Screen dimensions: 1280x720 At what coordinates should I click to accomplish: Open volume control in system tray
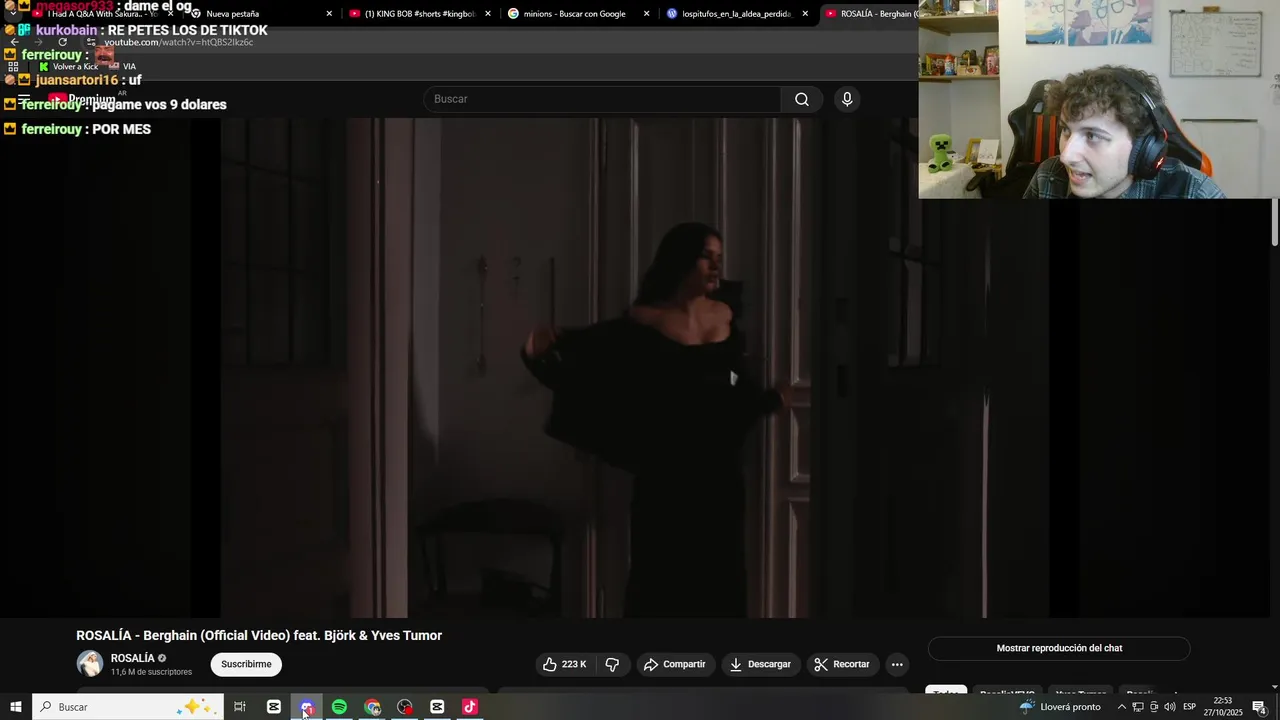click(1169, 707)
